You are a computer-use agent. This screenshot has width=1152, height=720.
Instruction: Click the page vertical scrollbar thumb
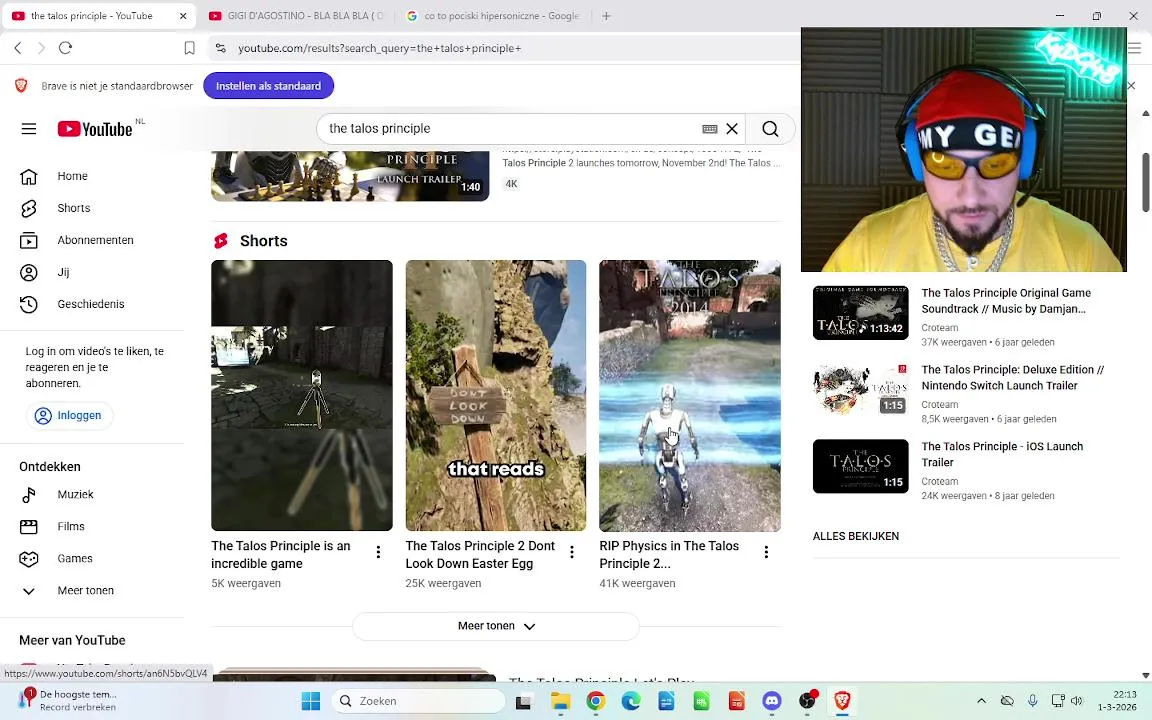click(x=1145, y=182)
